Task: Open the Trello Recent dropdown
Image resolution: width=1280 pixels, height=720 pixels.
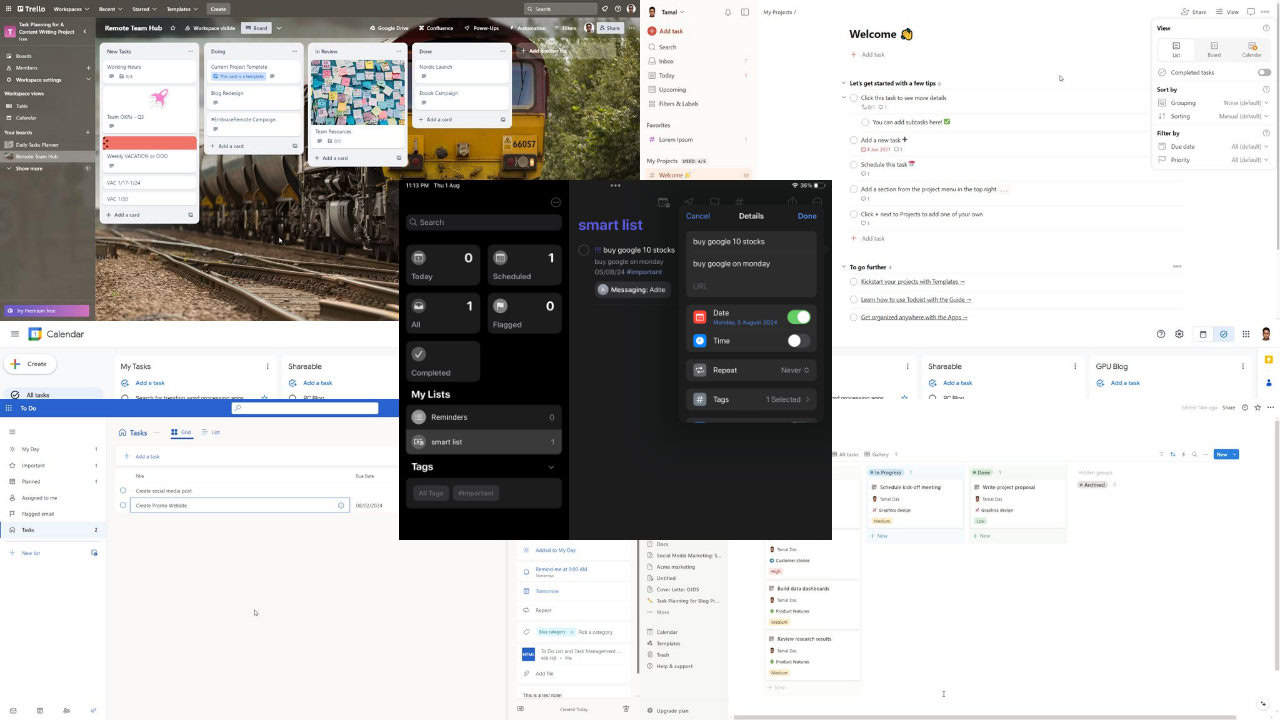Action: pyautogui.click(x=111, y=9)
